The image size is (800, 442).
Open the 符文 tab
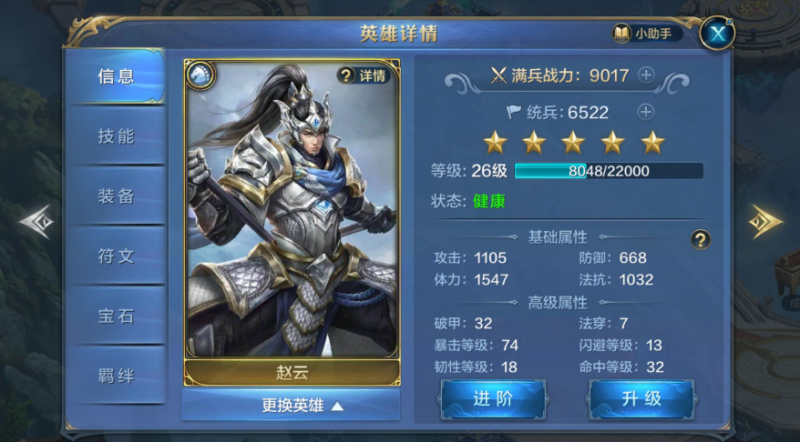[116, 256]
